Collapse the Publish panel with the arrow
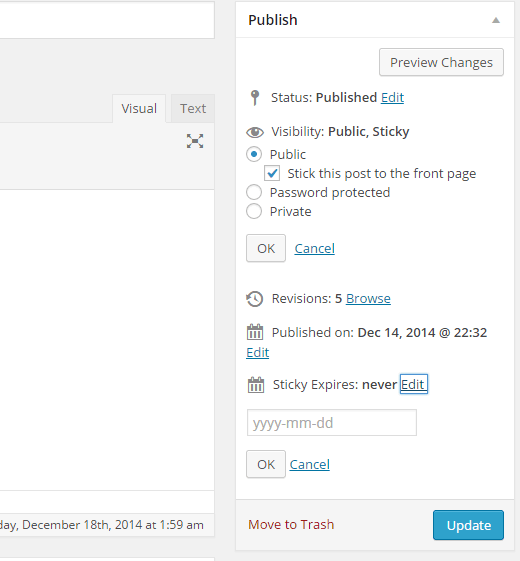This screenshot has height=561, width=520. [x=496, y=20]
